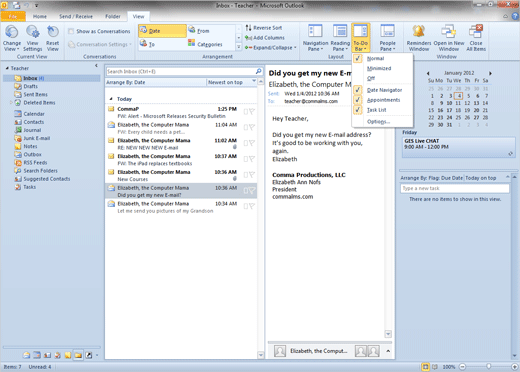Switch to the Folder tab

113,16
